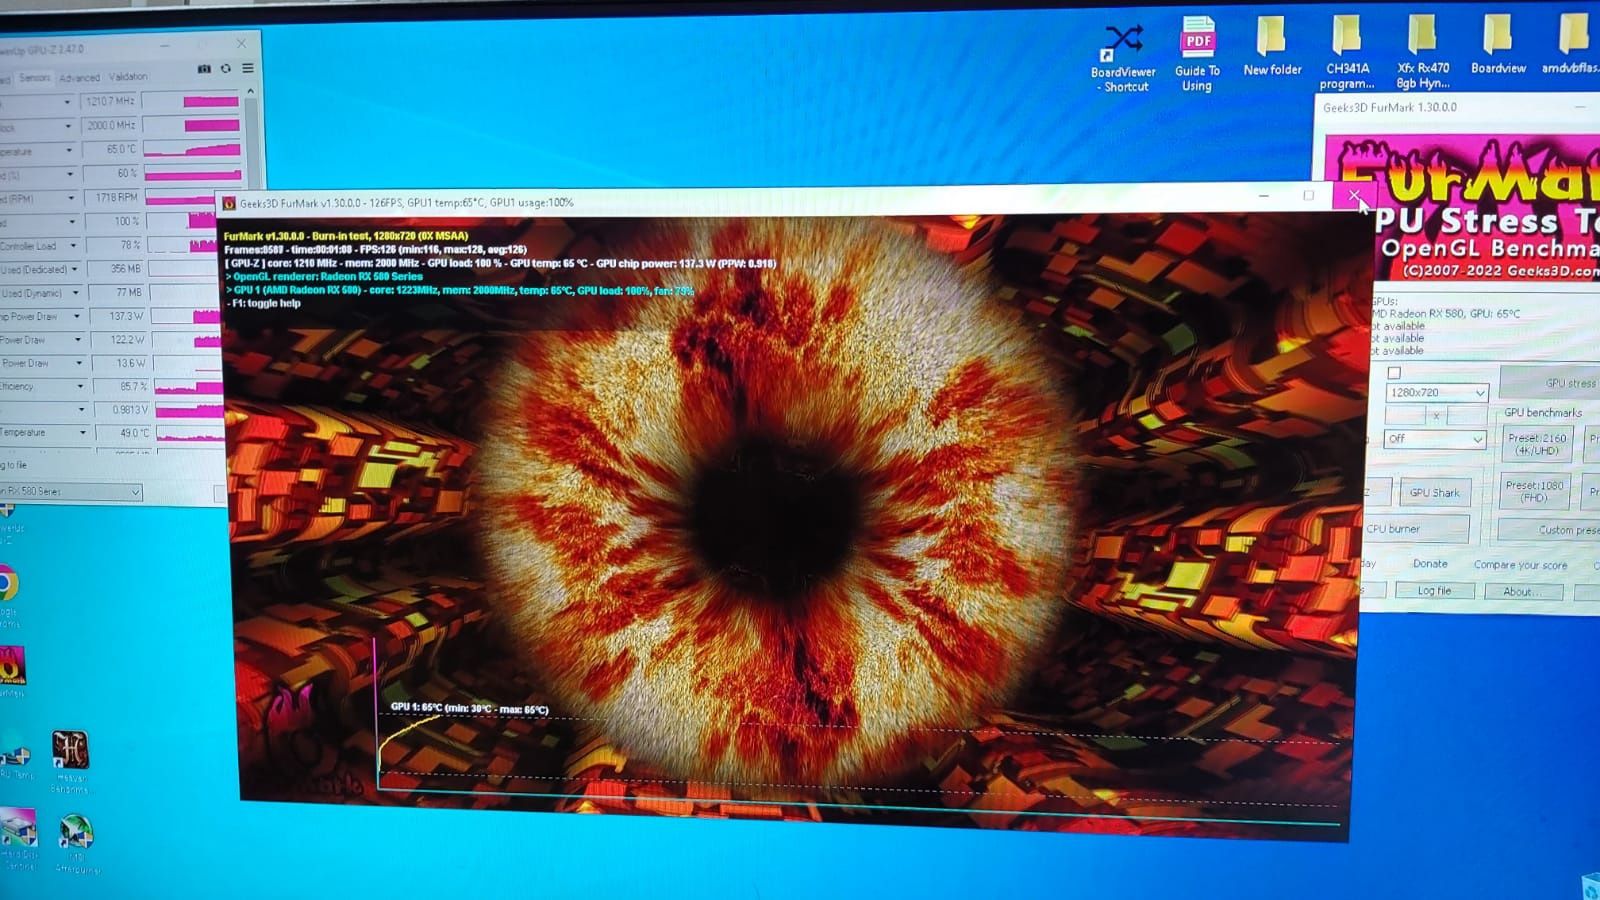Click the GPU clock graph in GPU-Z
This screenshot has width=1600, height=900.
coord(191,101)
